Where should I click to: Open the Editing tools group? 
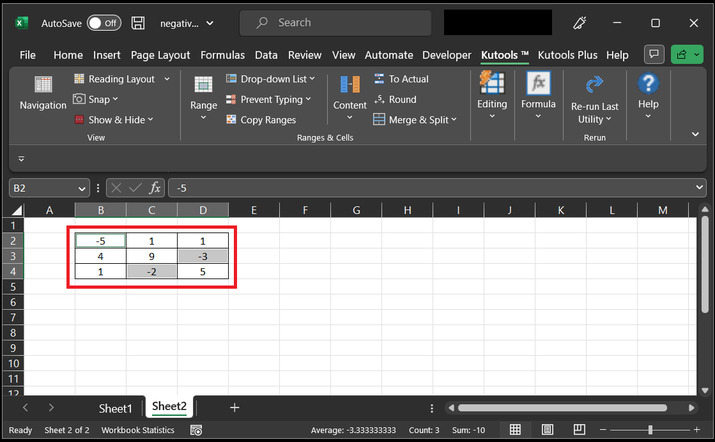492,96
